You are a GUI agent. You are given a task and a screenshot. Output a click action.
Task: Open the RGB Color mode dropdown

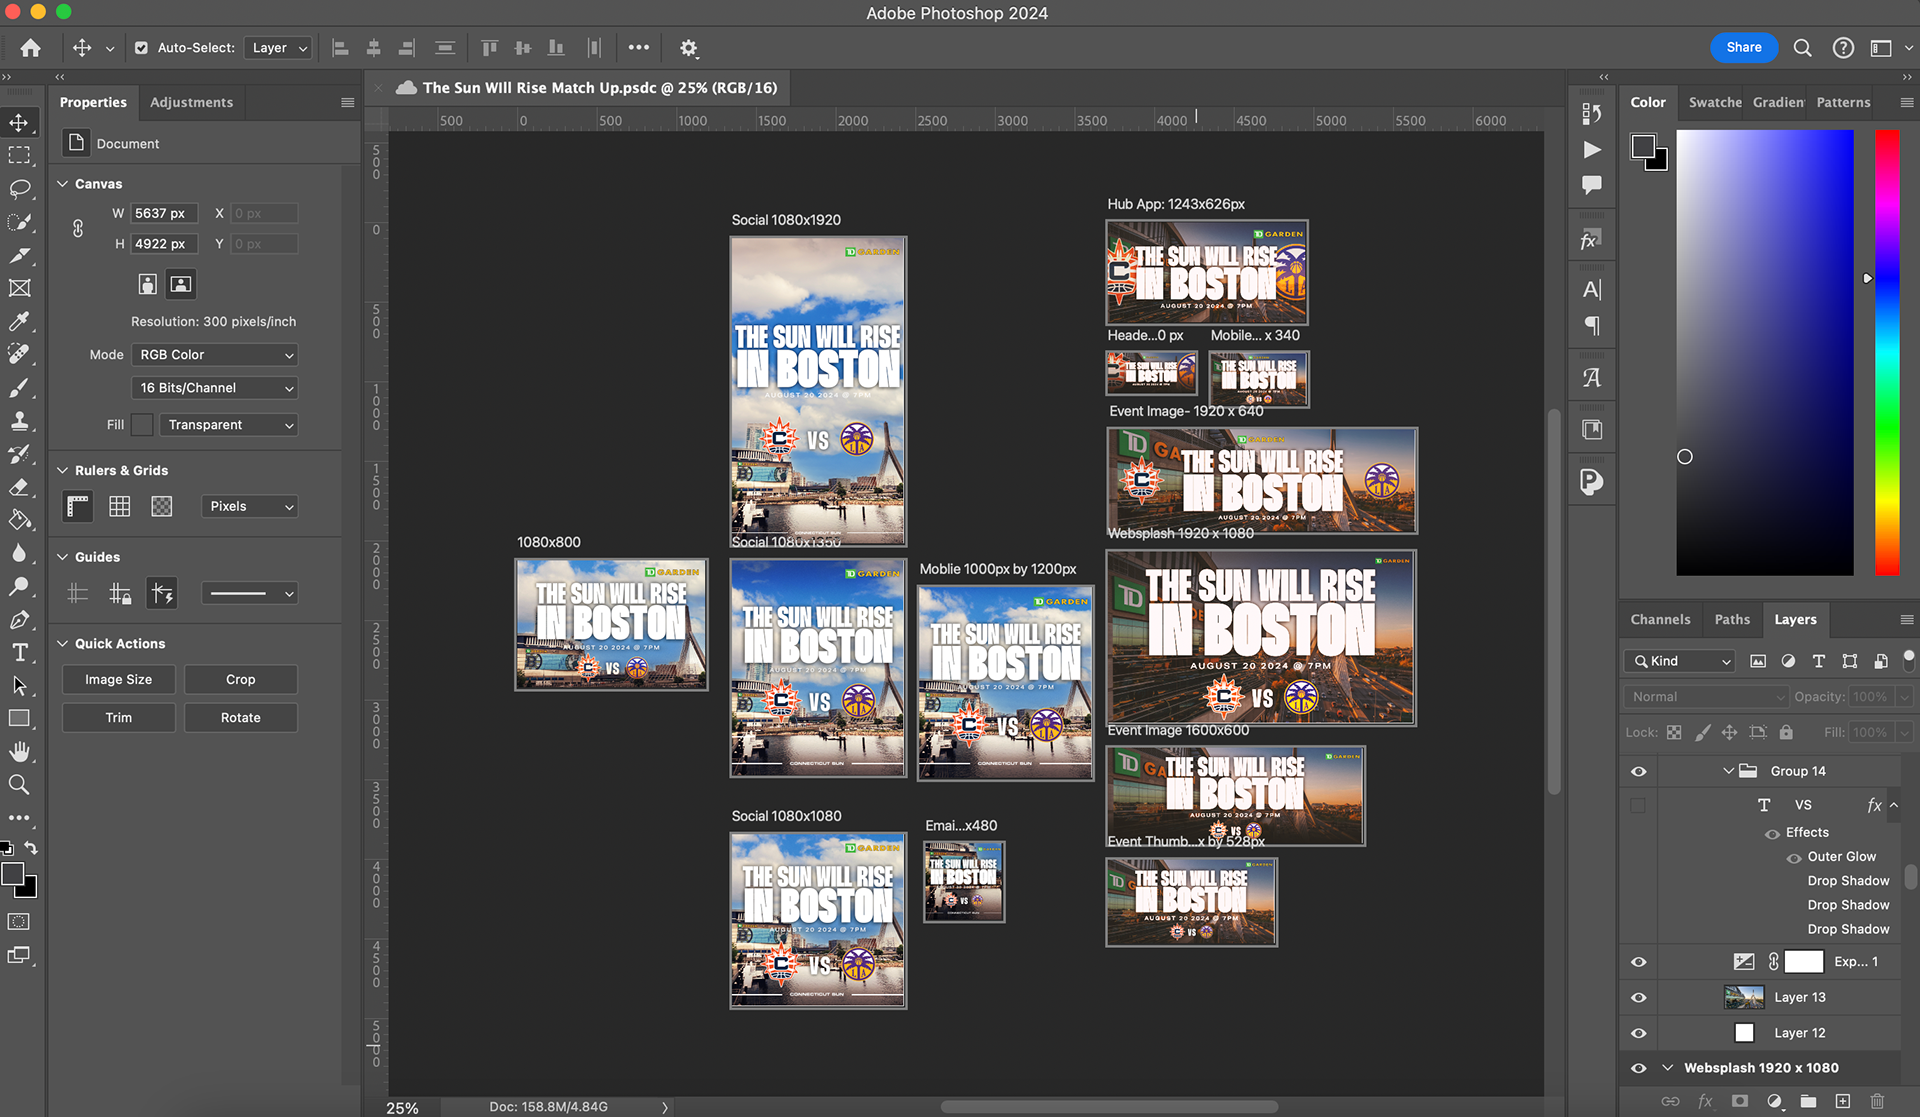pos(215,354)
